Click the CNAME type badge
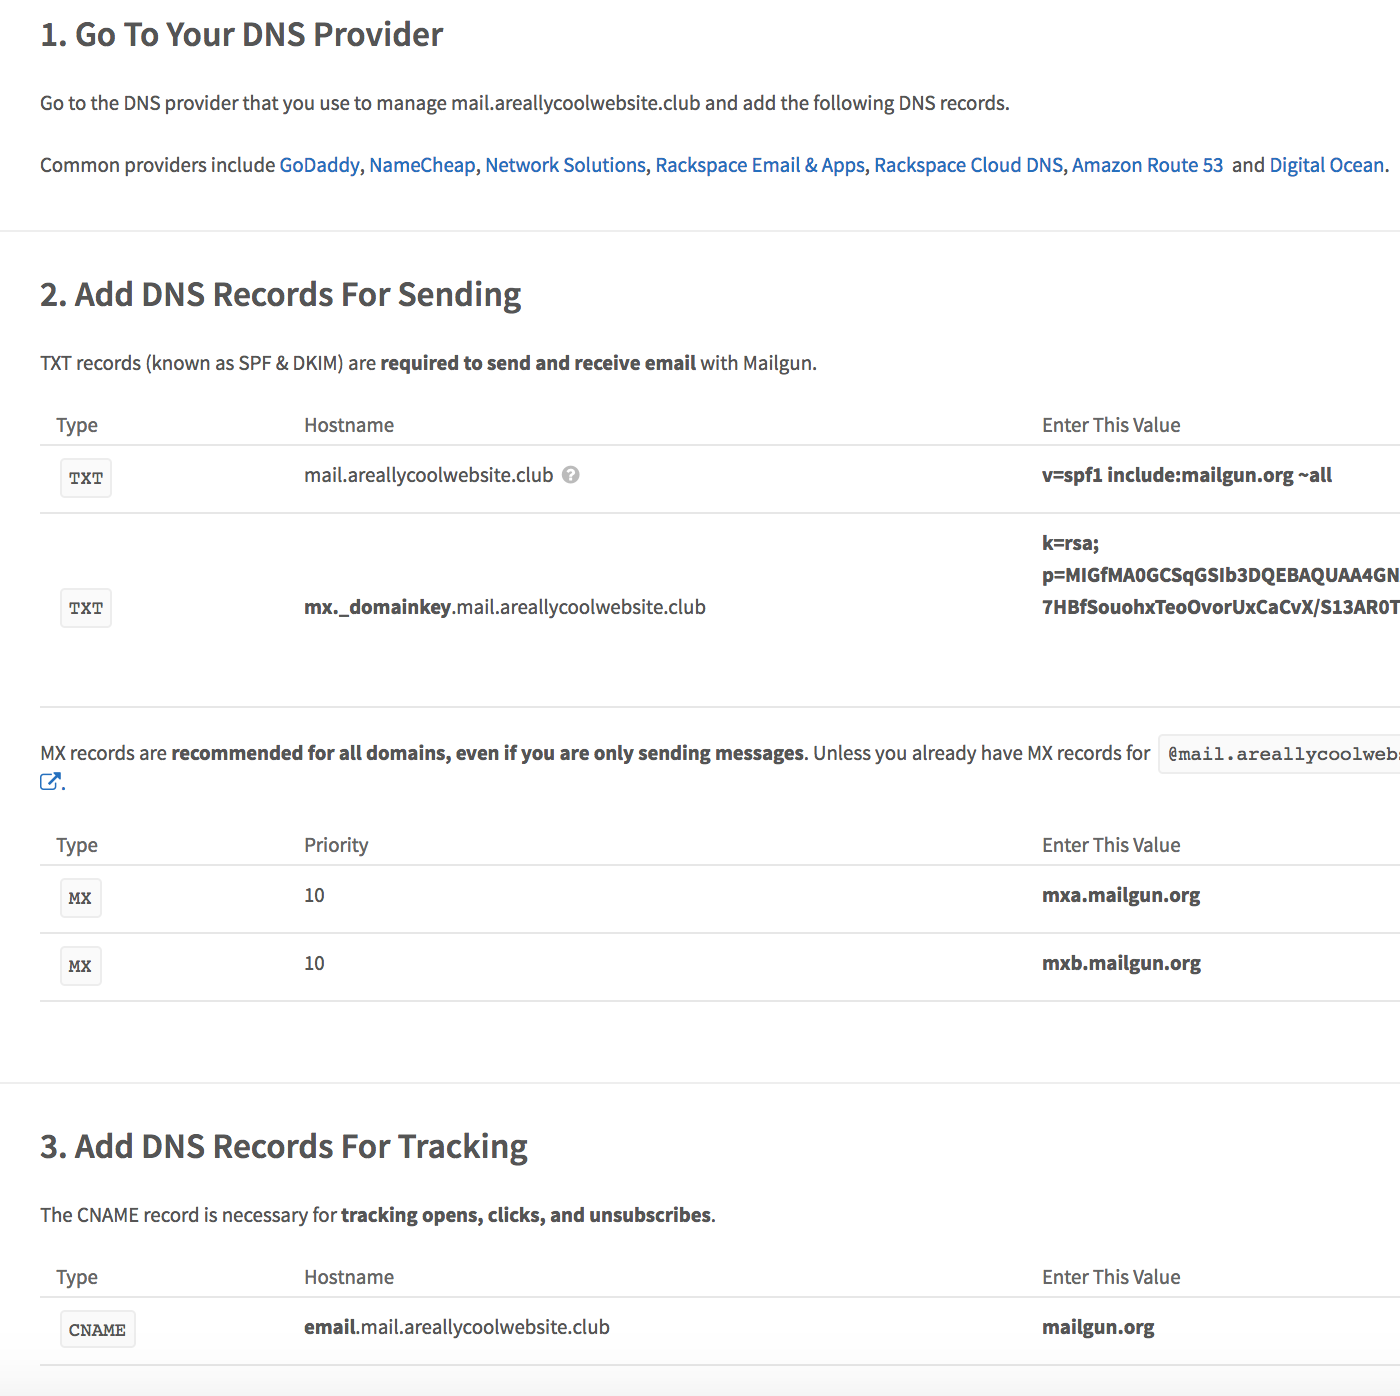The image size is (1400, 1396). click(97, 1330)
